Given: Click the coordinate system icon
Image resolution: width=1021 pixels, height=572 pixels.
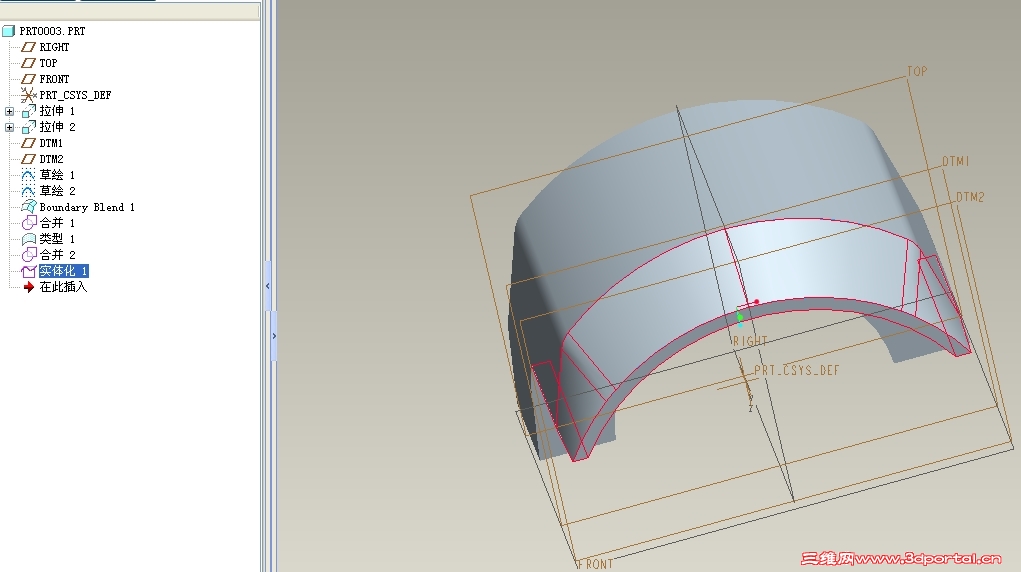Looking at the screenshot, I should [28, 95].
